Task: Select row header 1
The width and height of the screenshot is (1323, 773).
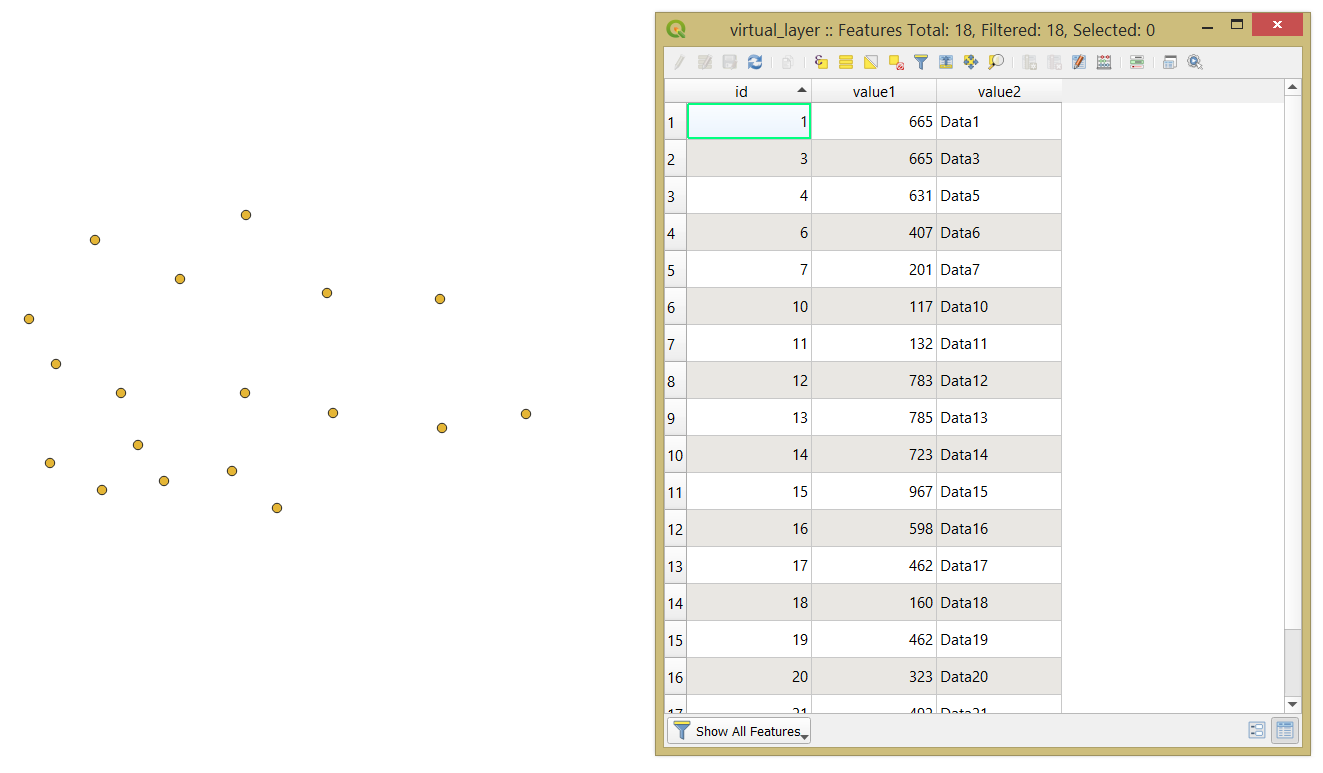Action: coord(675,122)
